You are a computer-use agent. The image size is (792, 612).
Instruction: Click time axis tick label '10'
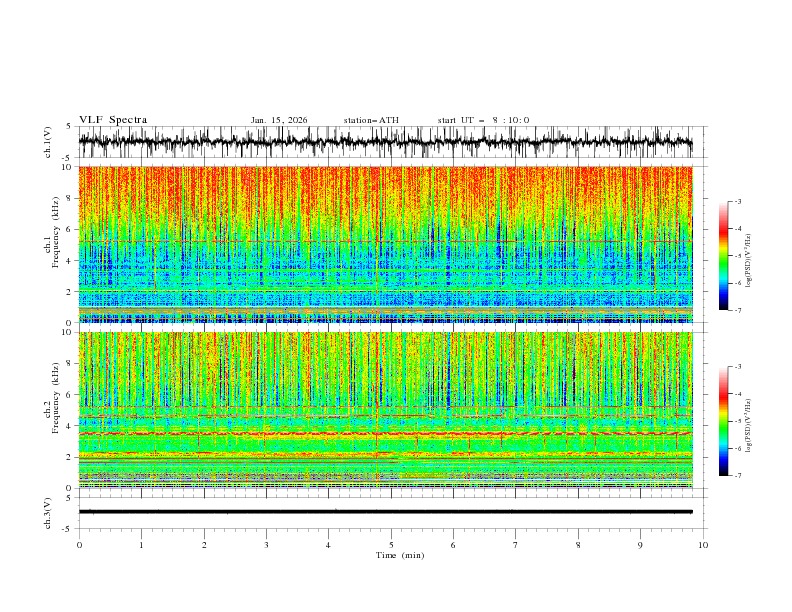tap(703, 545)
